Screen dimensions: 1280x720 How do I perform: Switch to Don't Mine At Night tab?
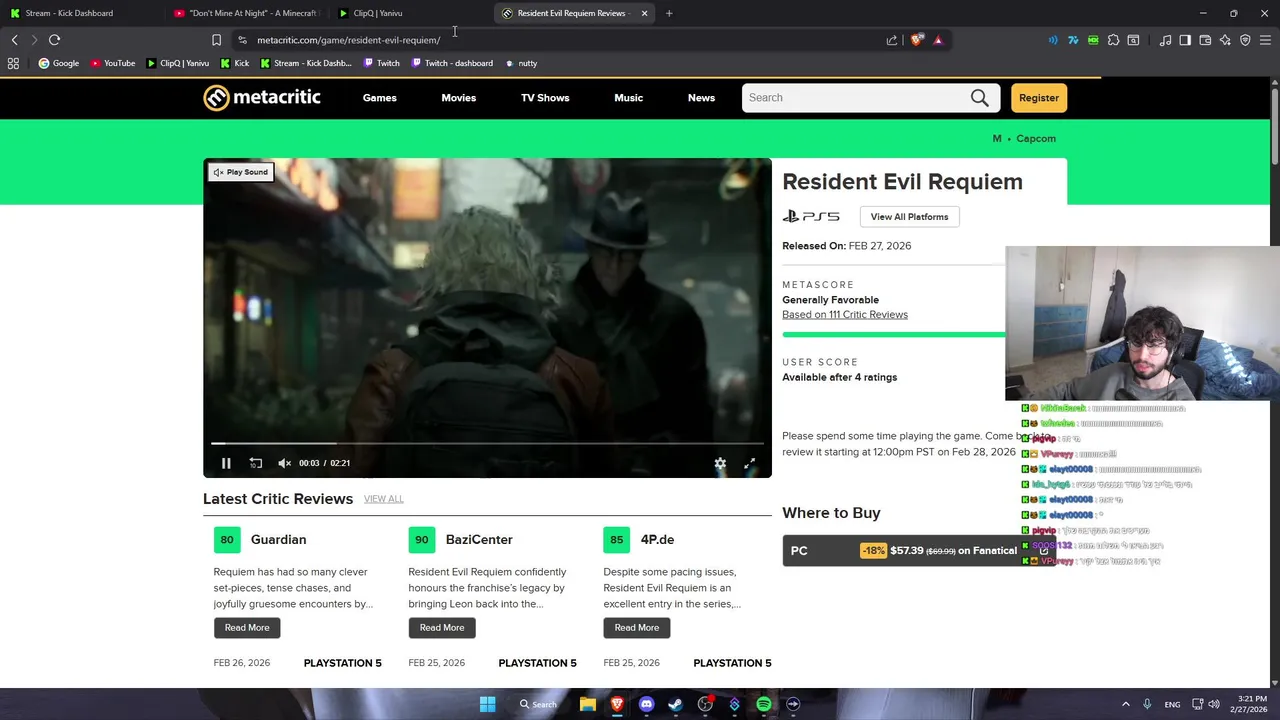coord(246,13)
